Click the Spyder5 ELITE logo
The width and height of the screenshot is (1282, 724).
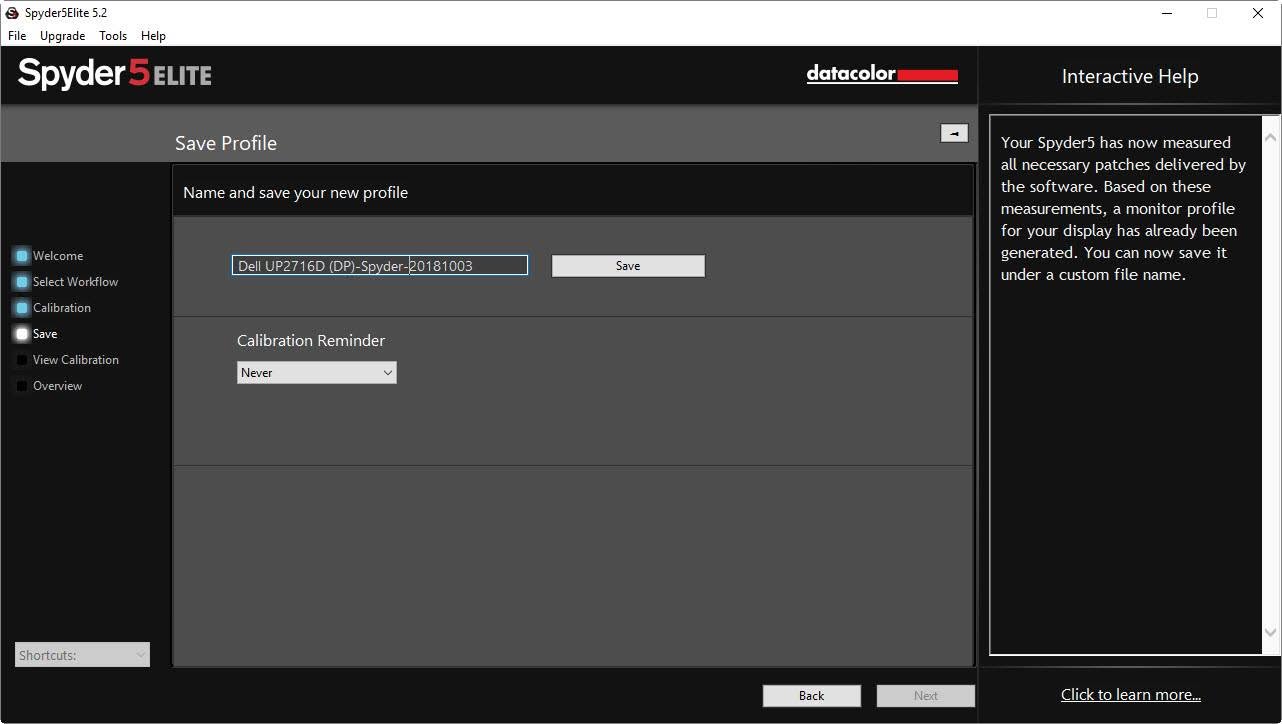[x=115, y=74]
